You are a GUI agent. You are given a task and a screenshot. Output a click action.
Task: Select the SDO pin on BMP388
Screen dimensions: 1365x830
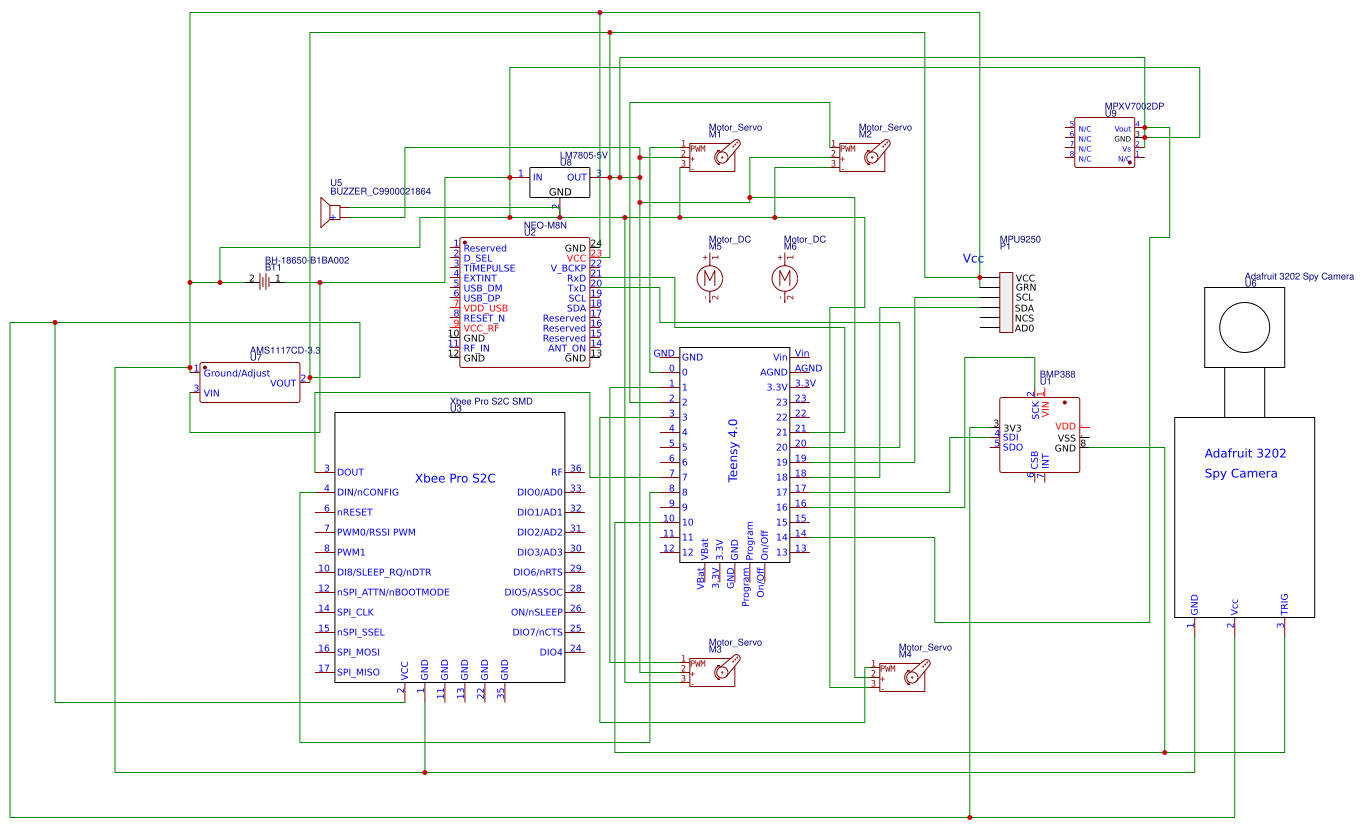1013,447
